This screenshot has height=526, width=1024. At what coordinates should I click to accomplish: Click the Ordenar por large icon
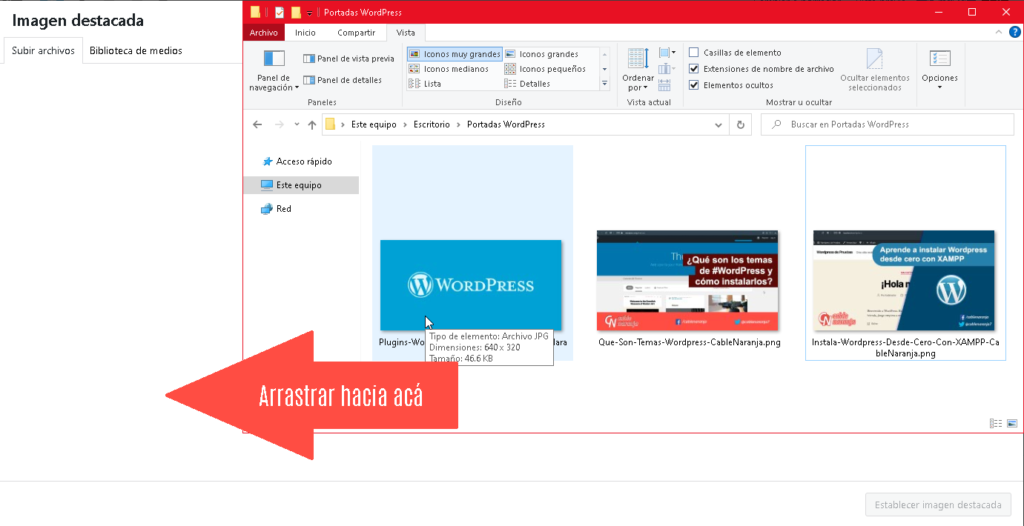[x=637, y=59]
